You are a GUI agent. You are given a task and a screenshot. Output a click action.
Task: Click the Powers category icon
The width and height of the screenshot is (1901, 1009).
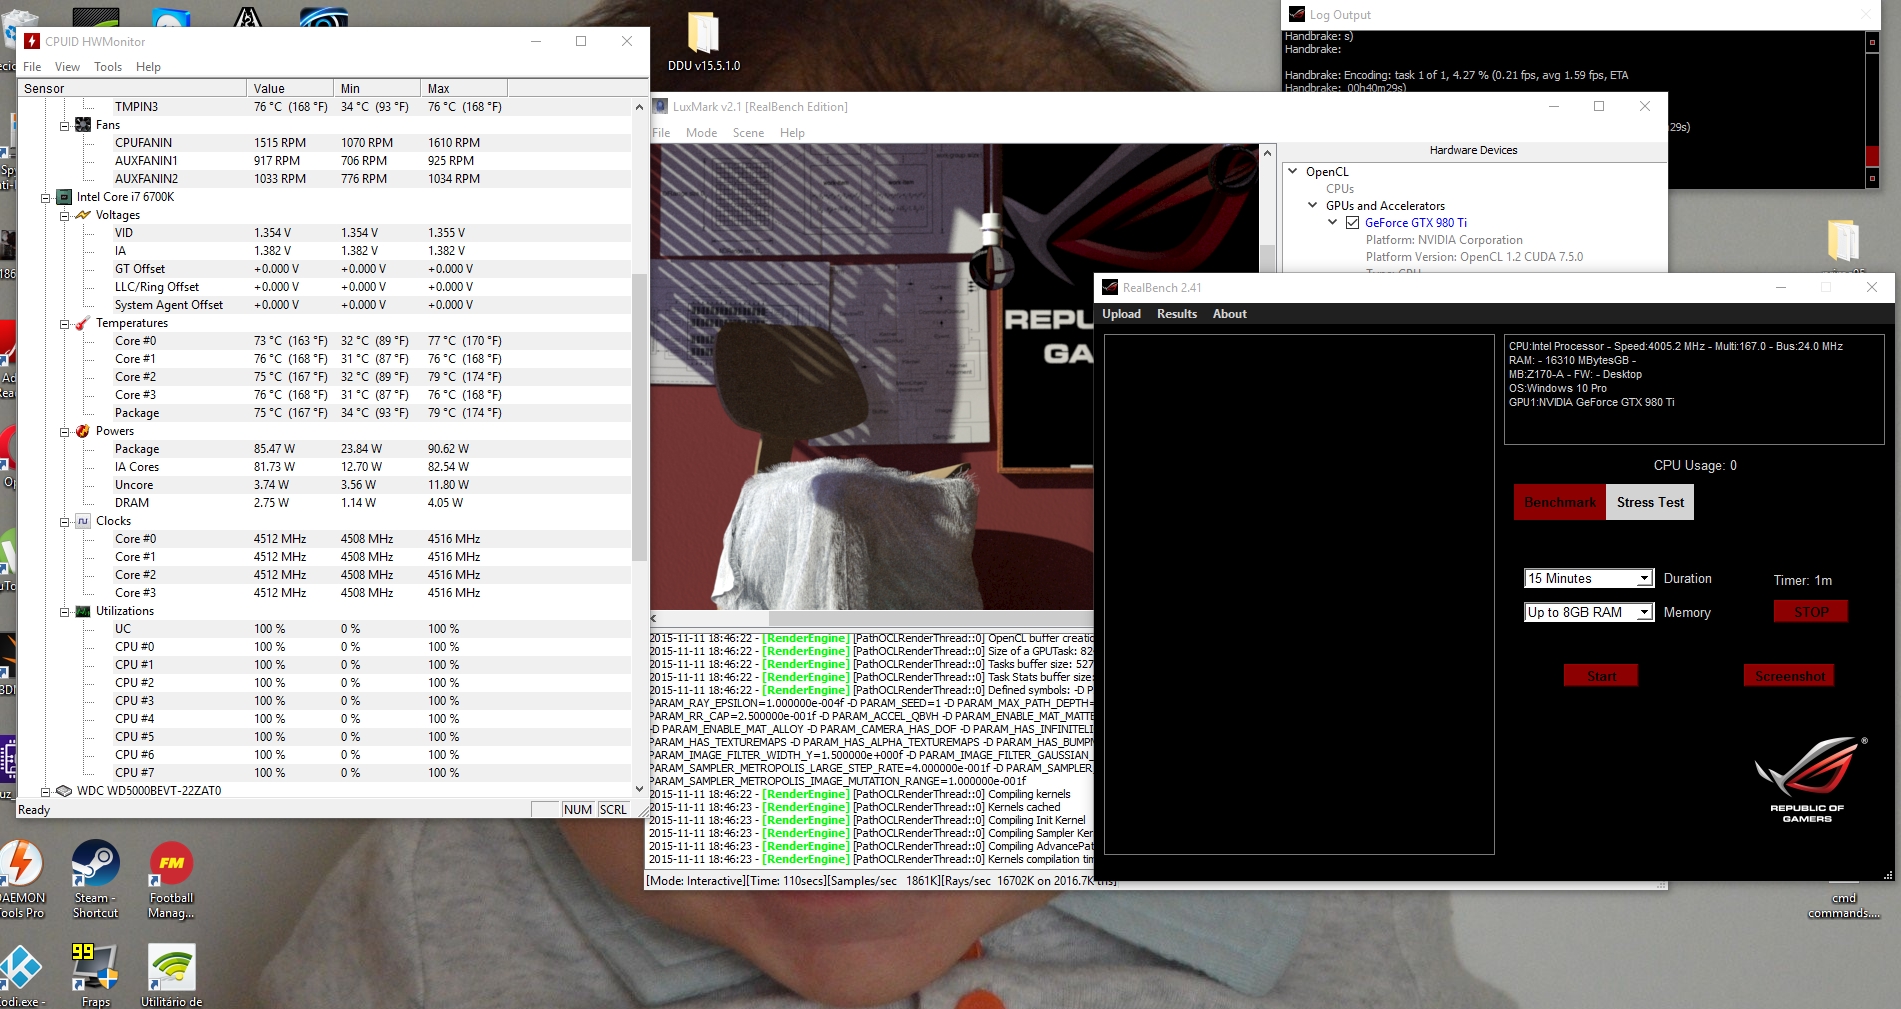(83, 431)
